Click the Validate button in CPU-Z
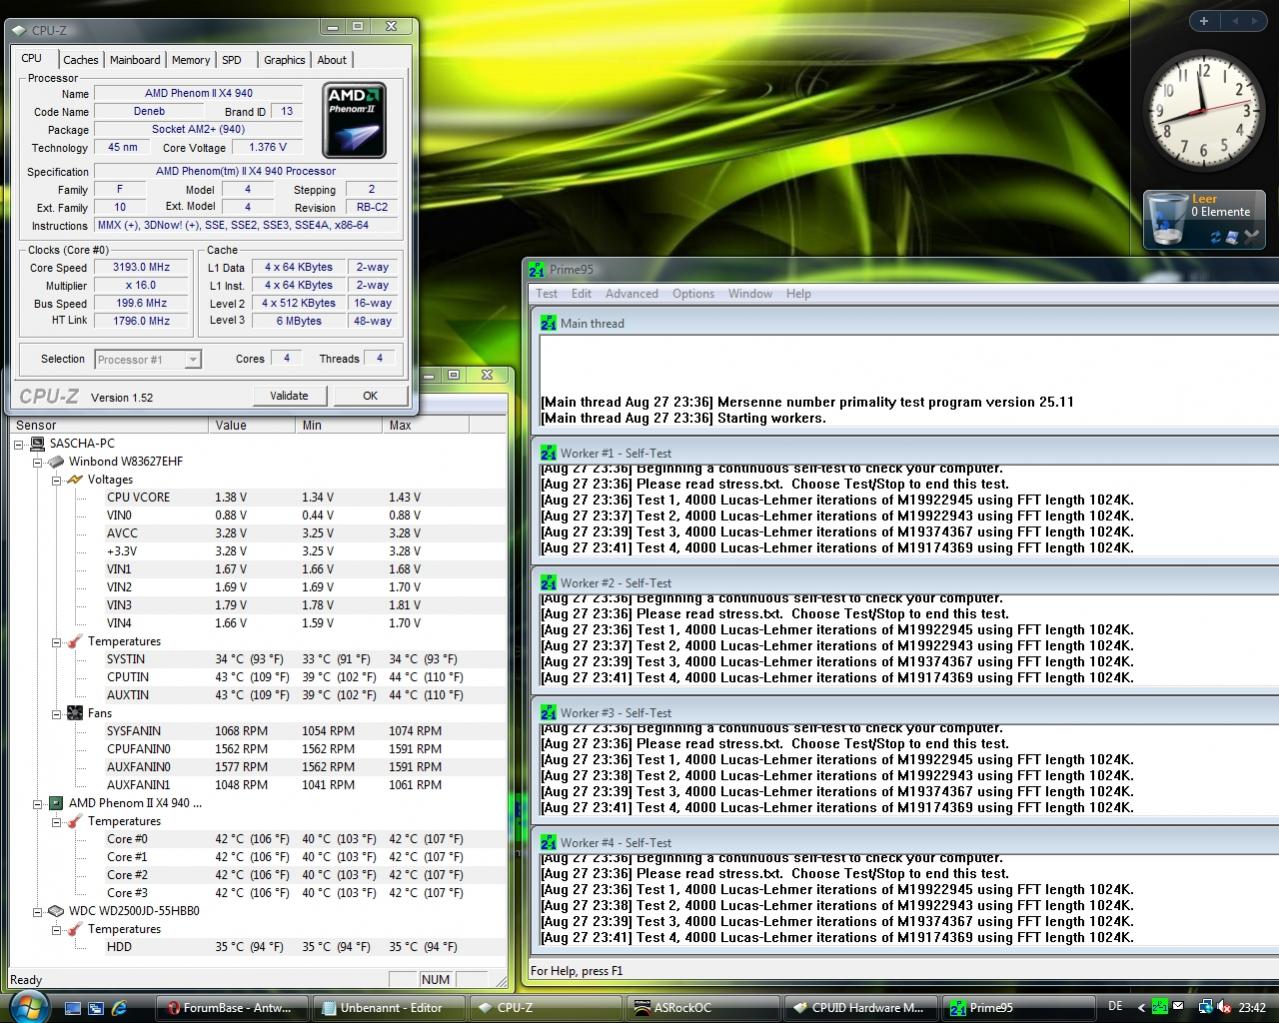 tap(289, 395)
